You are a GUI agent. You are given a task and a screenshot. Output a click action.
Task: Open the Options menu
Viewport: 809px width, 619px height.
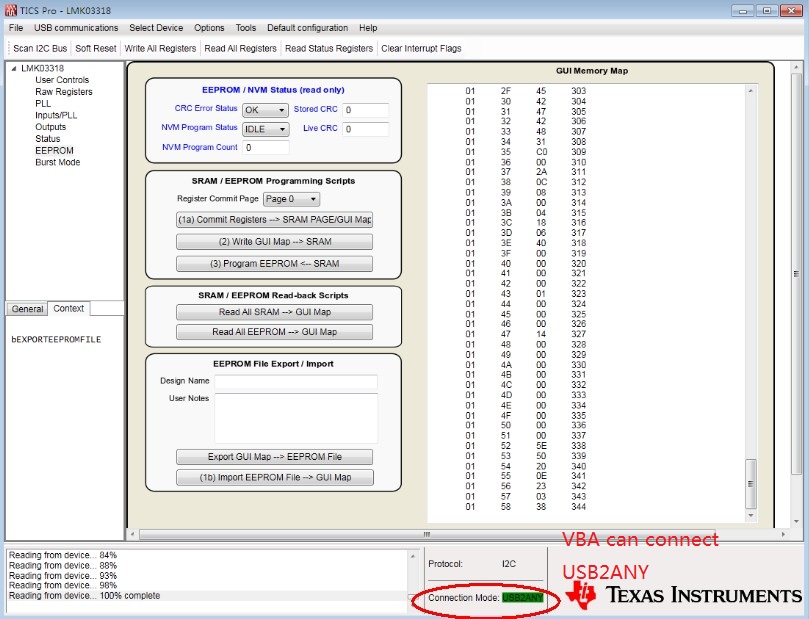pos(209,28)
